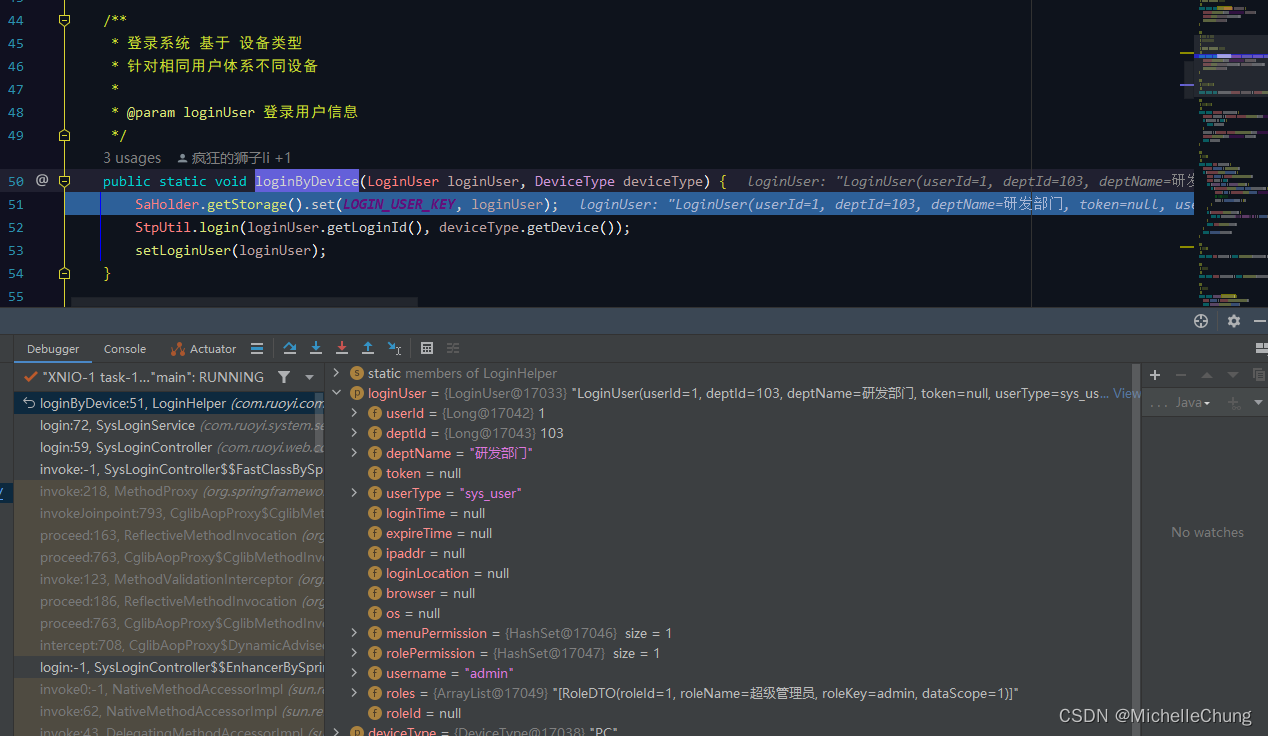
Task: Click the Step Into debugger icon
Action: point(316,348)
